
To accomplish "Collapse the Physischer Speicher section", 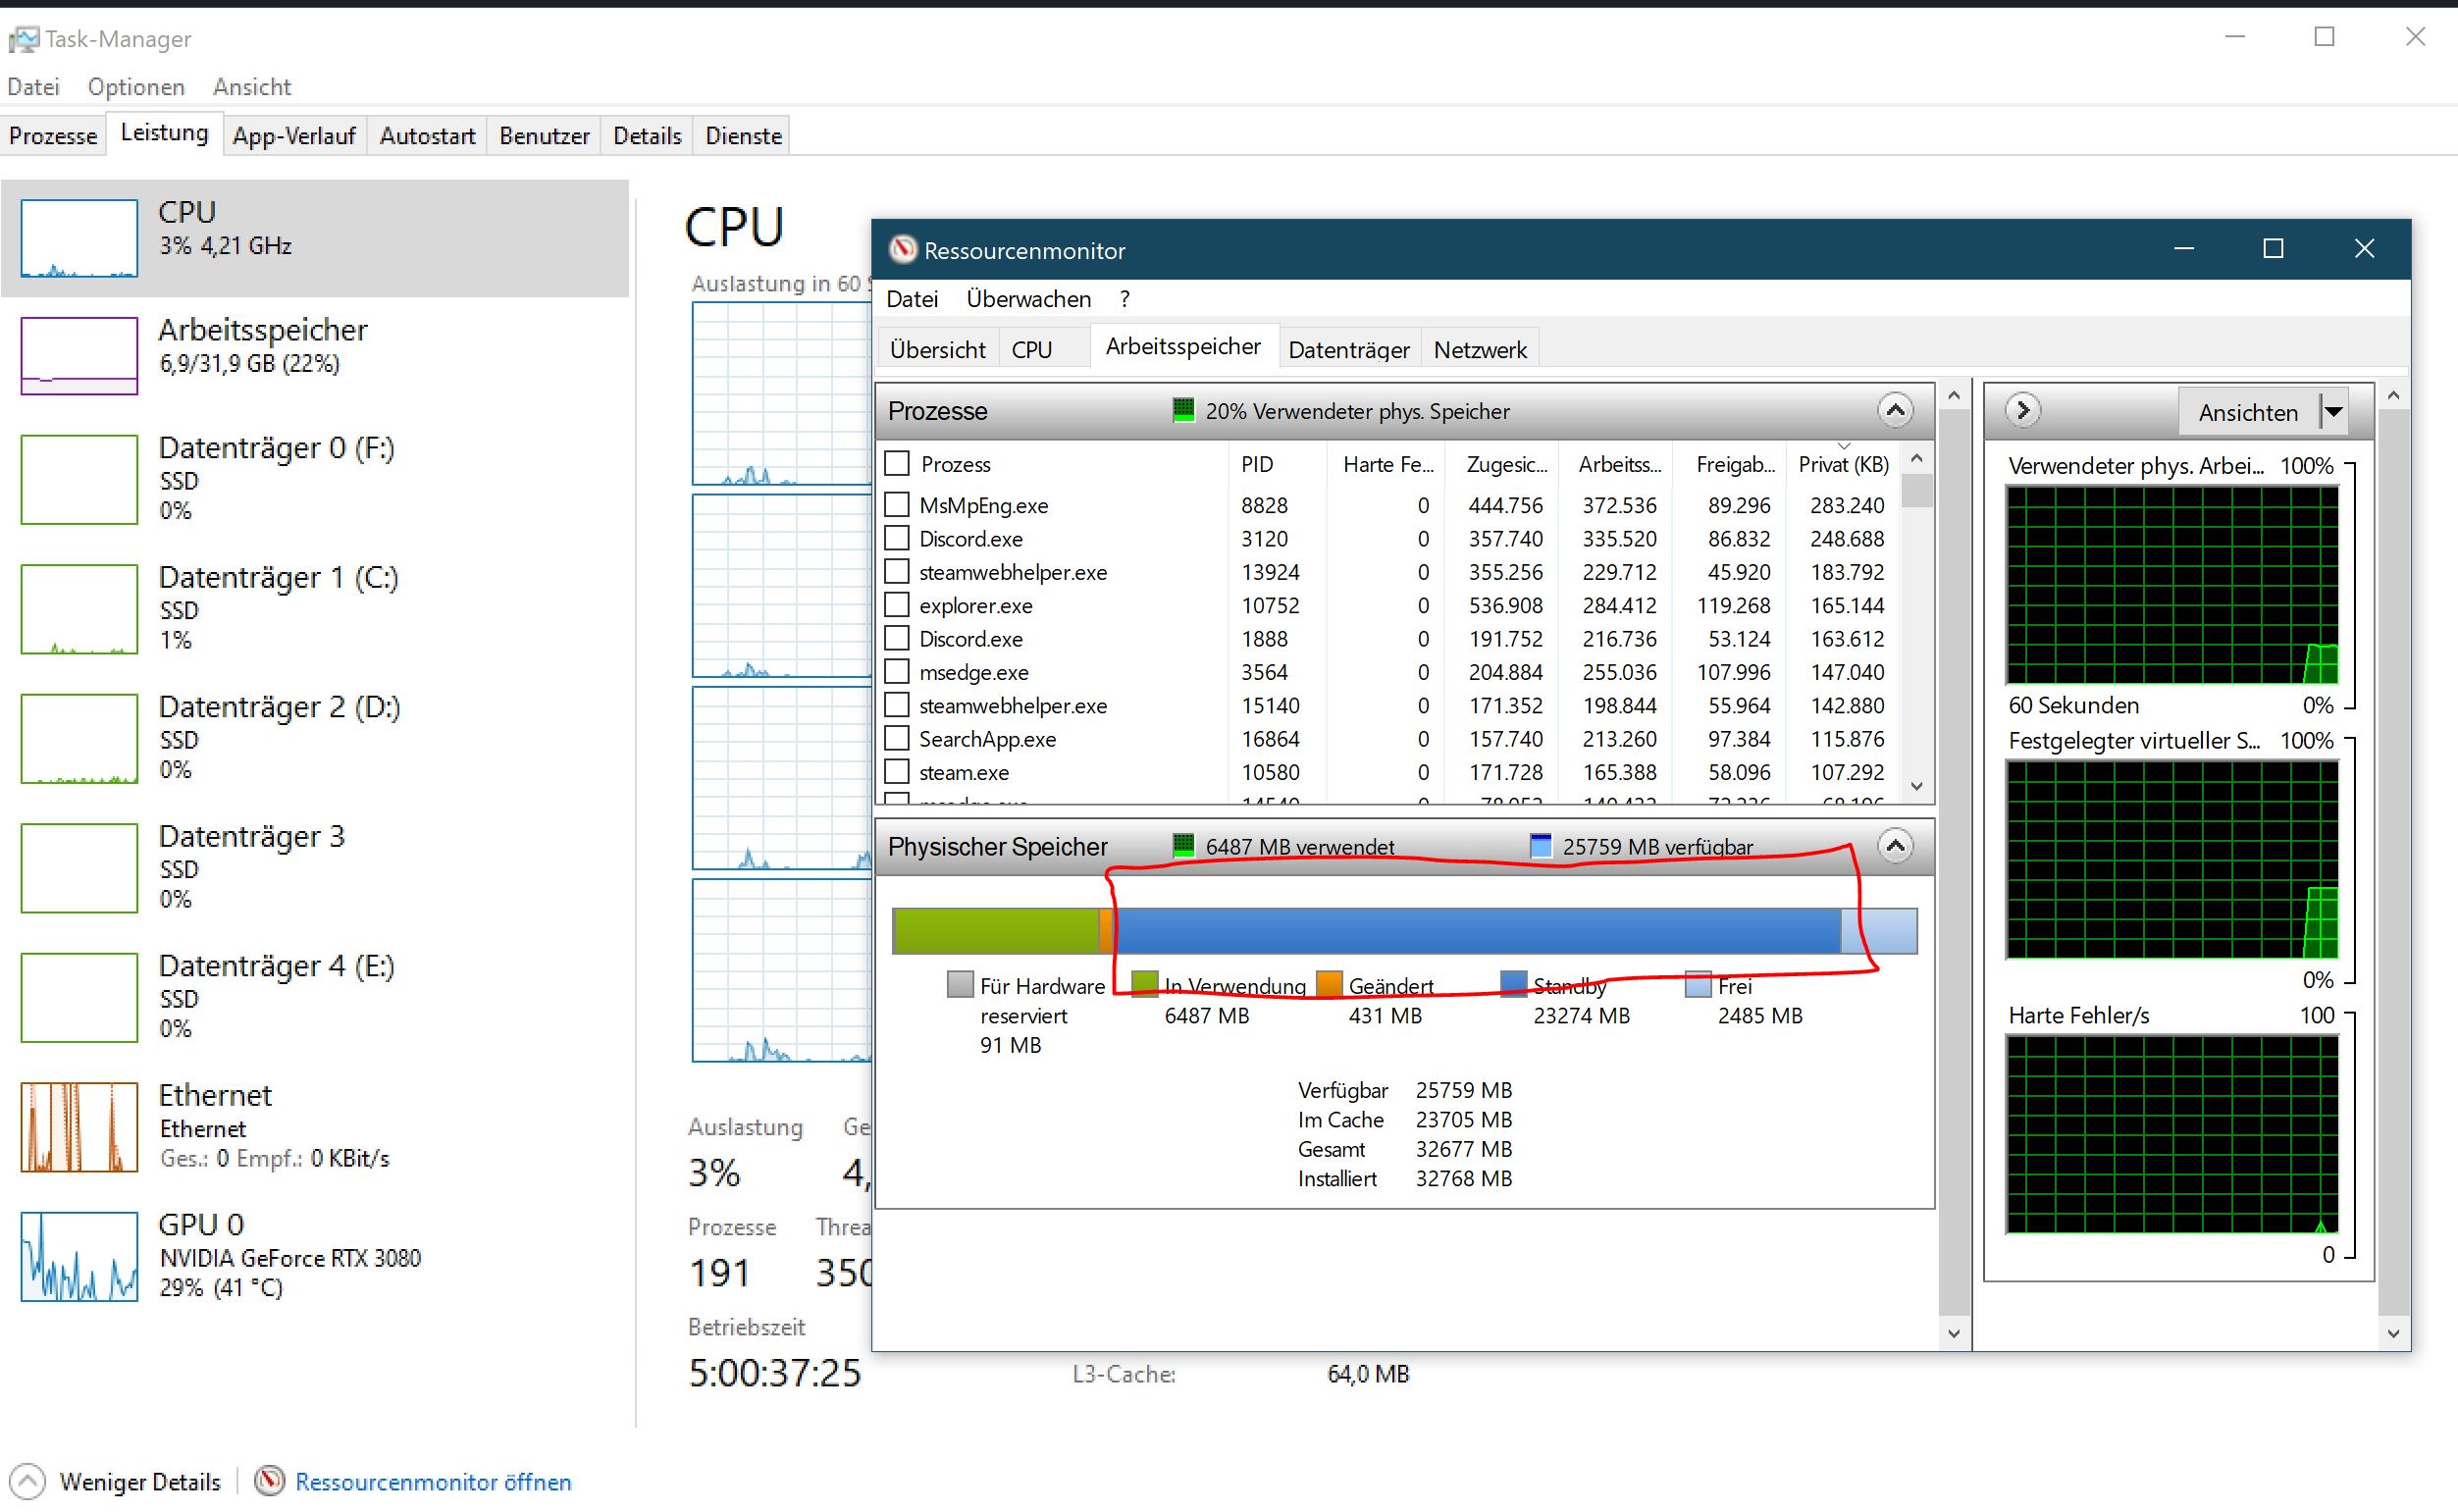I will point(1895,846).
